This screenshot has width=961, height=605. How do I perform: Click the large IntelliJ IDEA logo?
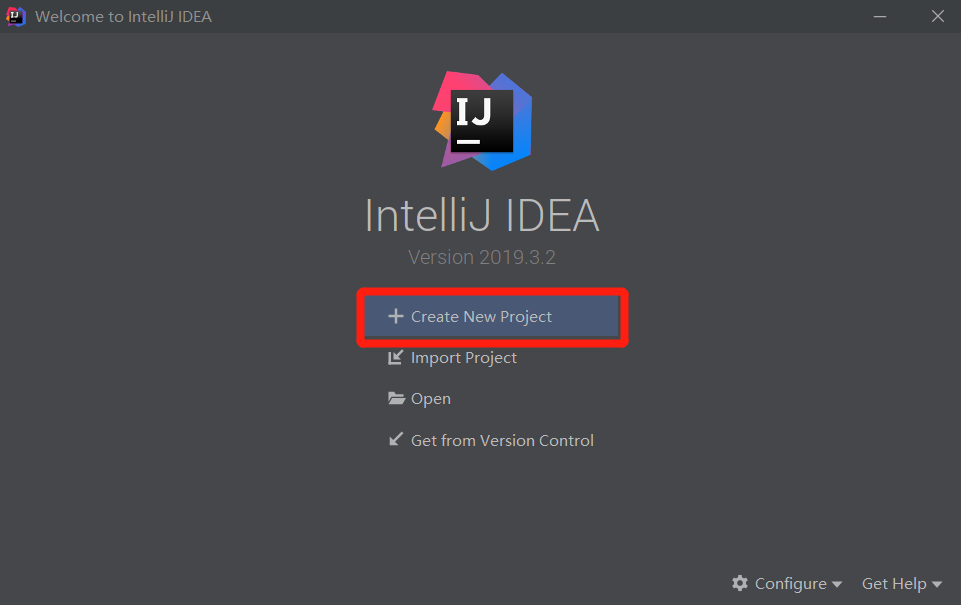[482, 120]
